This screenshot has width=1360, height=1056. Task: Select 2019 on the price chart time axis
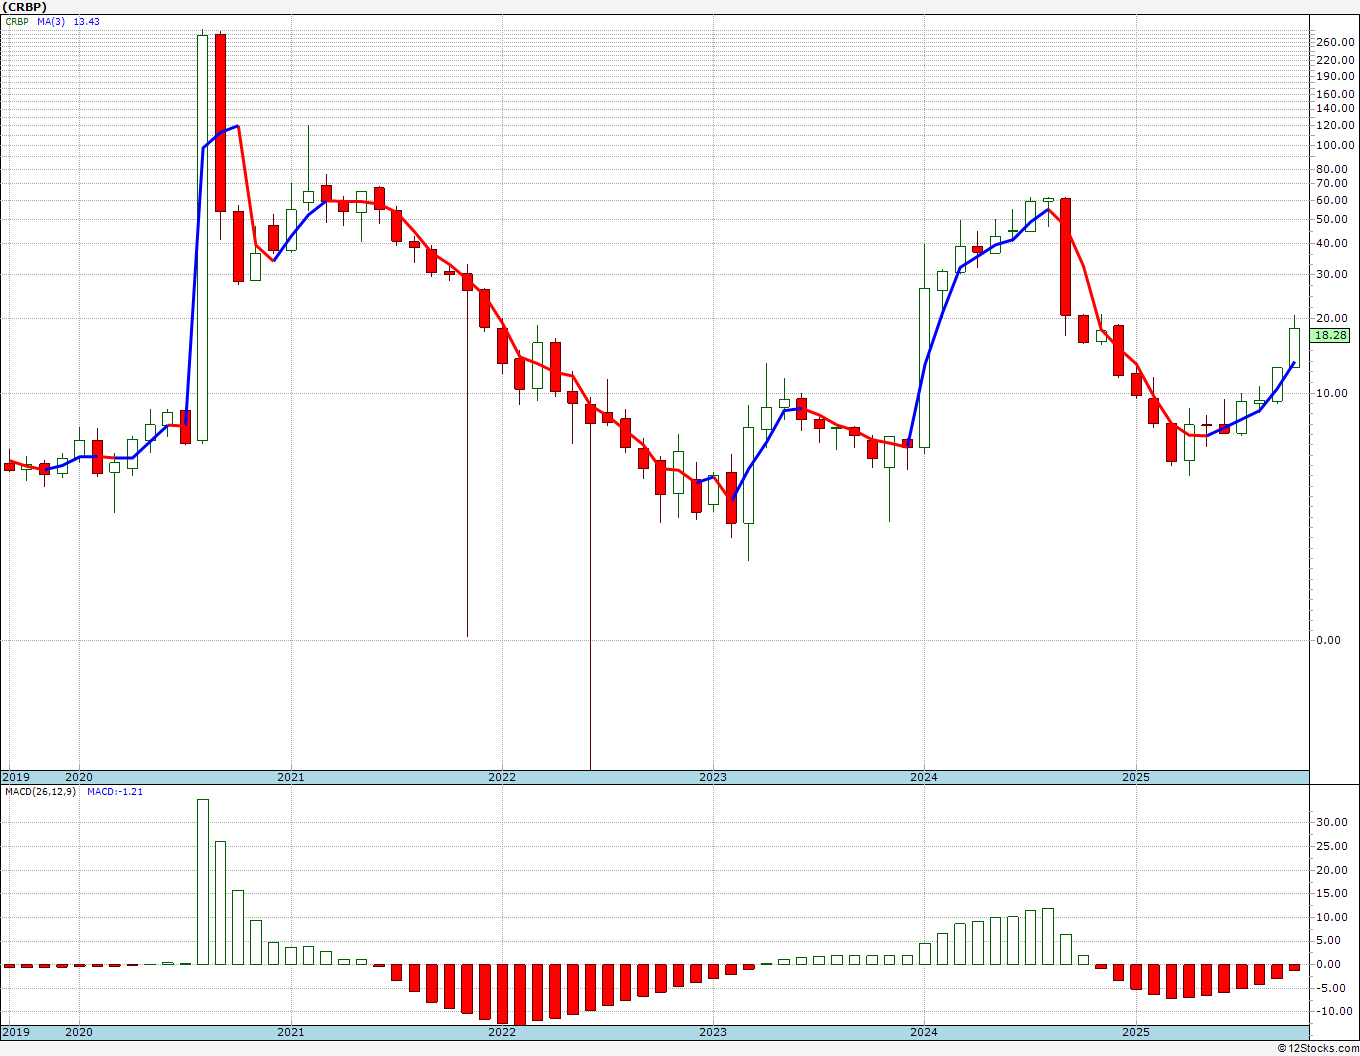point(15,777)
